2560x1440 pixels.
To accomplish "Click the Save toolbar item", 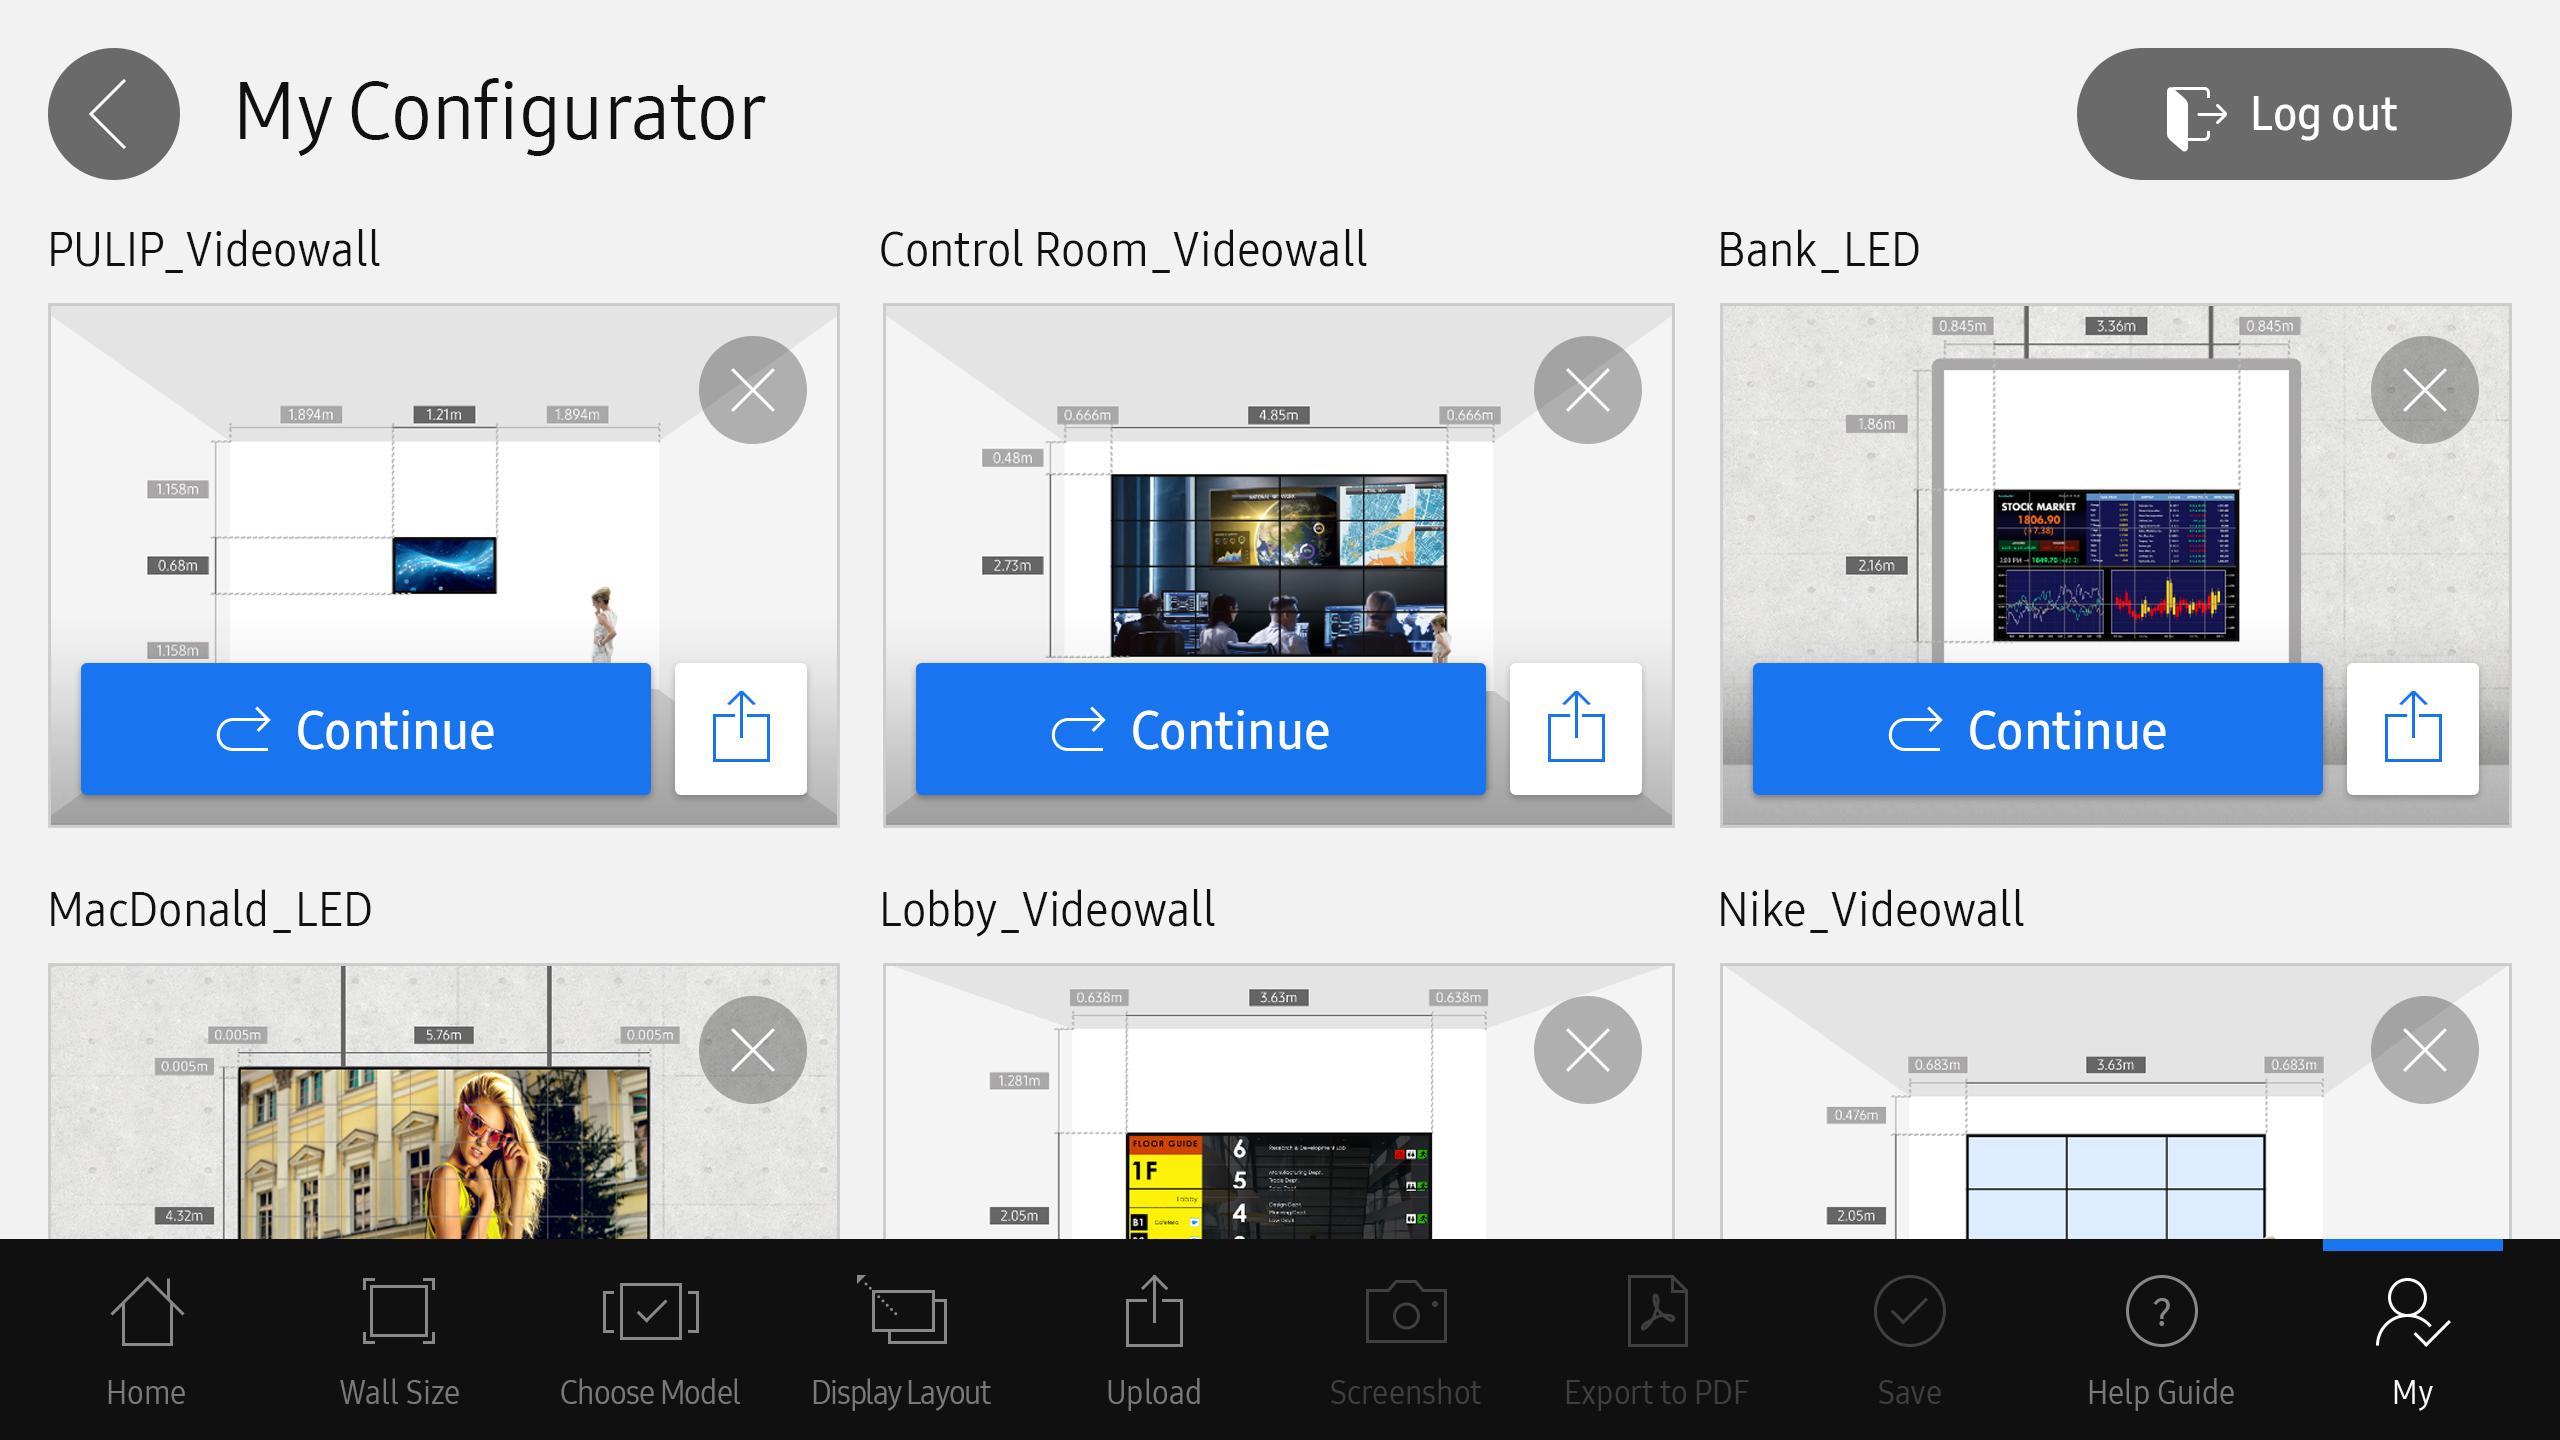I will coord(1909,1342).
